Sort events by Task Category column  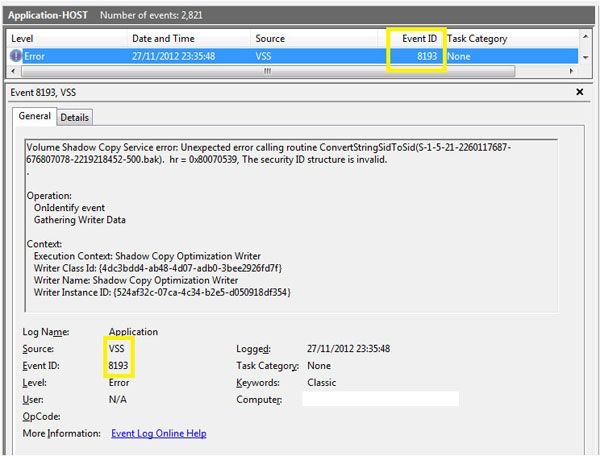pos(512,39)
